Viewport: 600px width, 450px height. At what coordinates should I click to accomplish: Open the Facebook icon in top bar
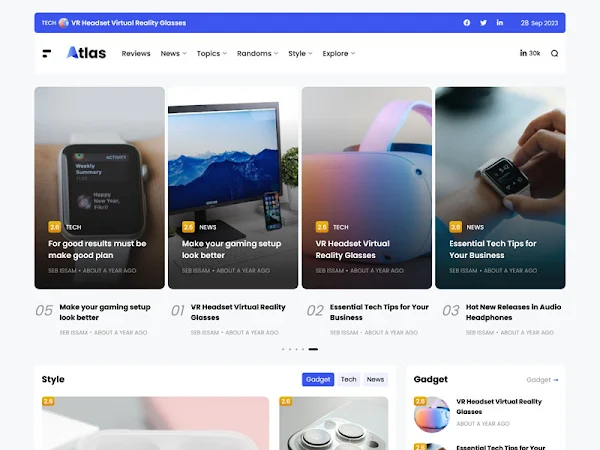tap(466, 23)
